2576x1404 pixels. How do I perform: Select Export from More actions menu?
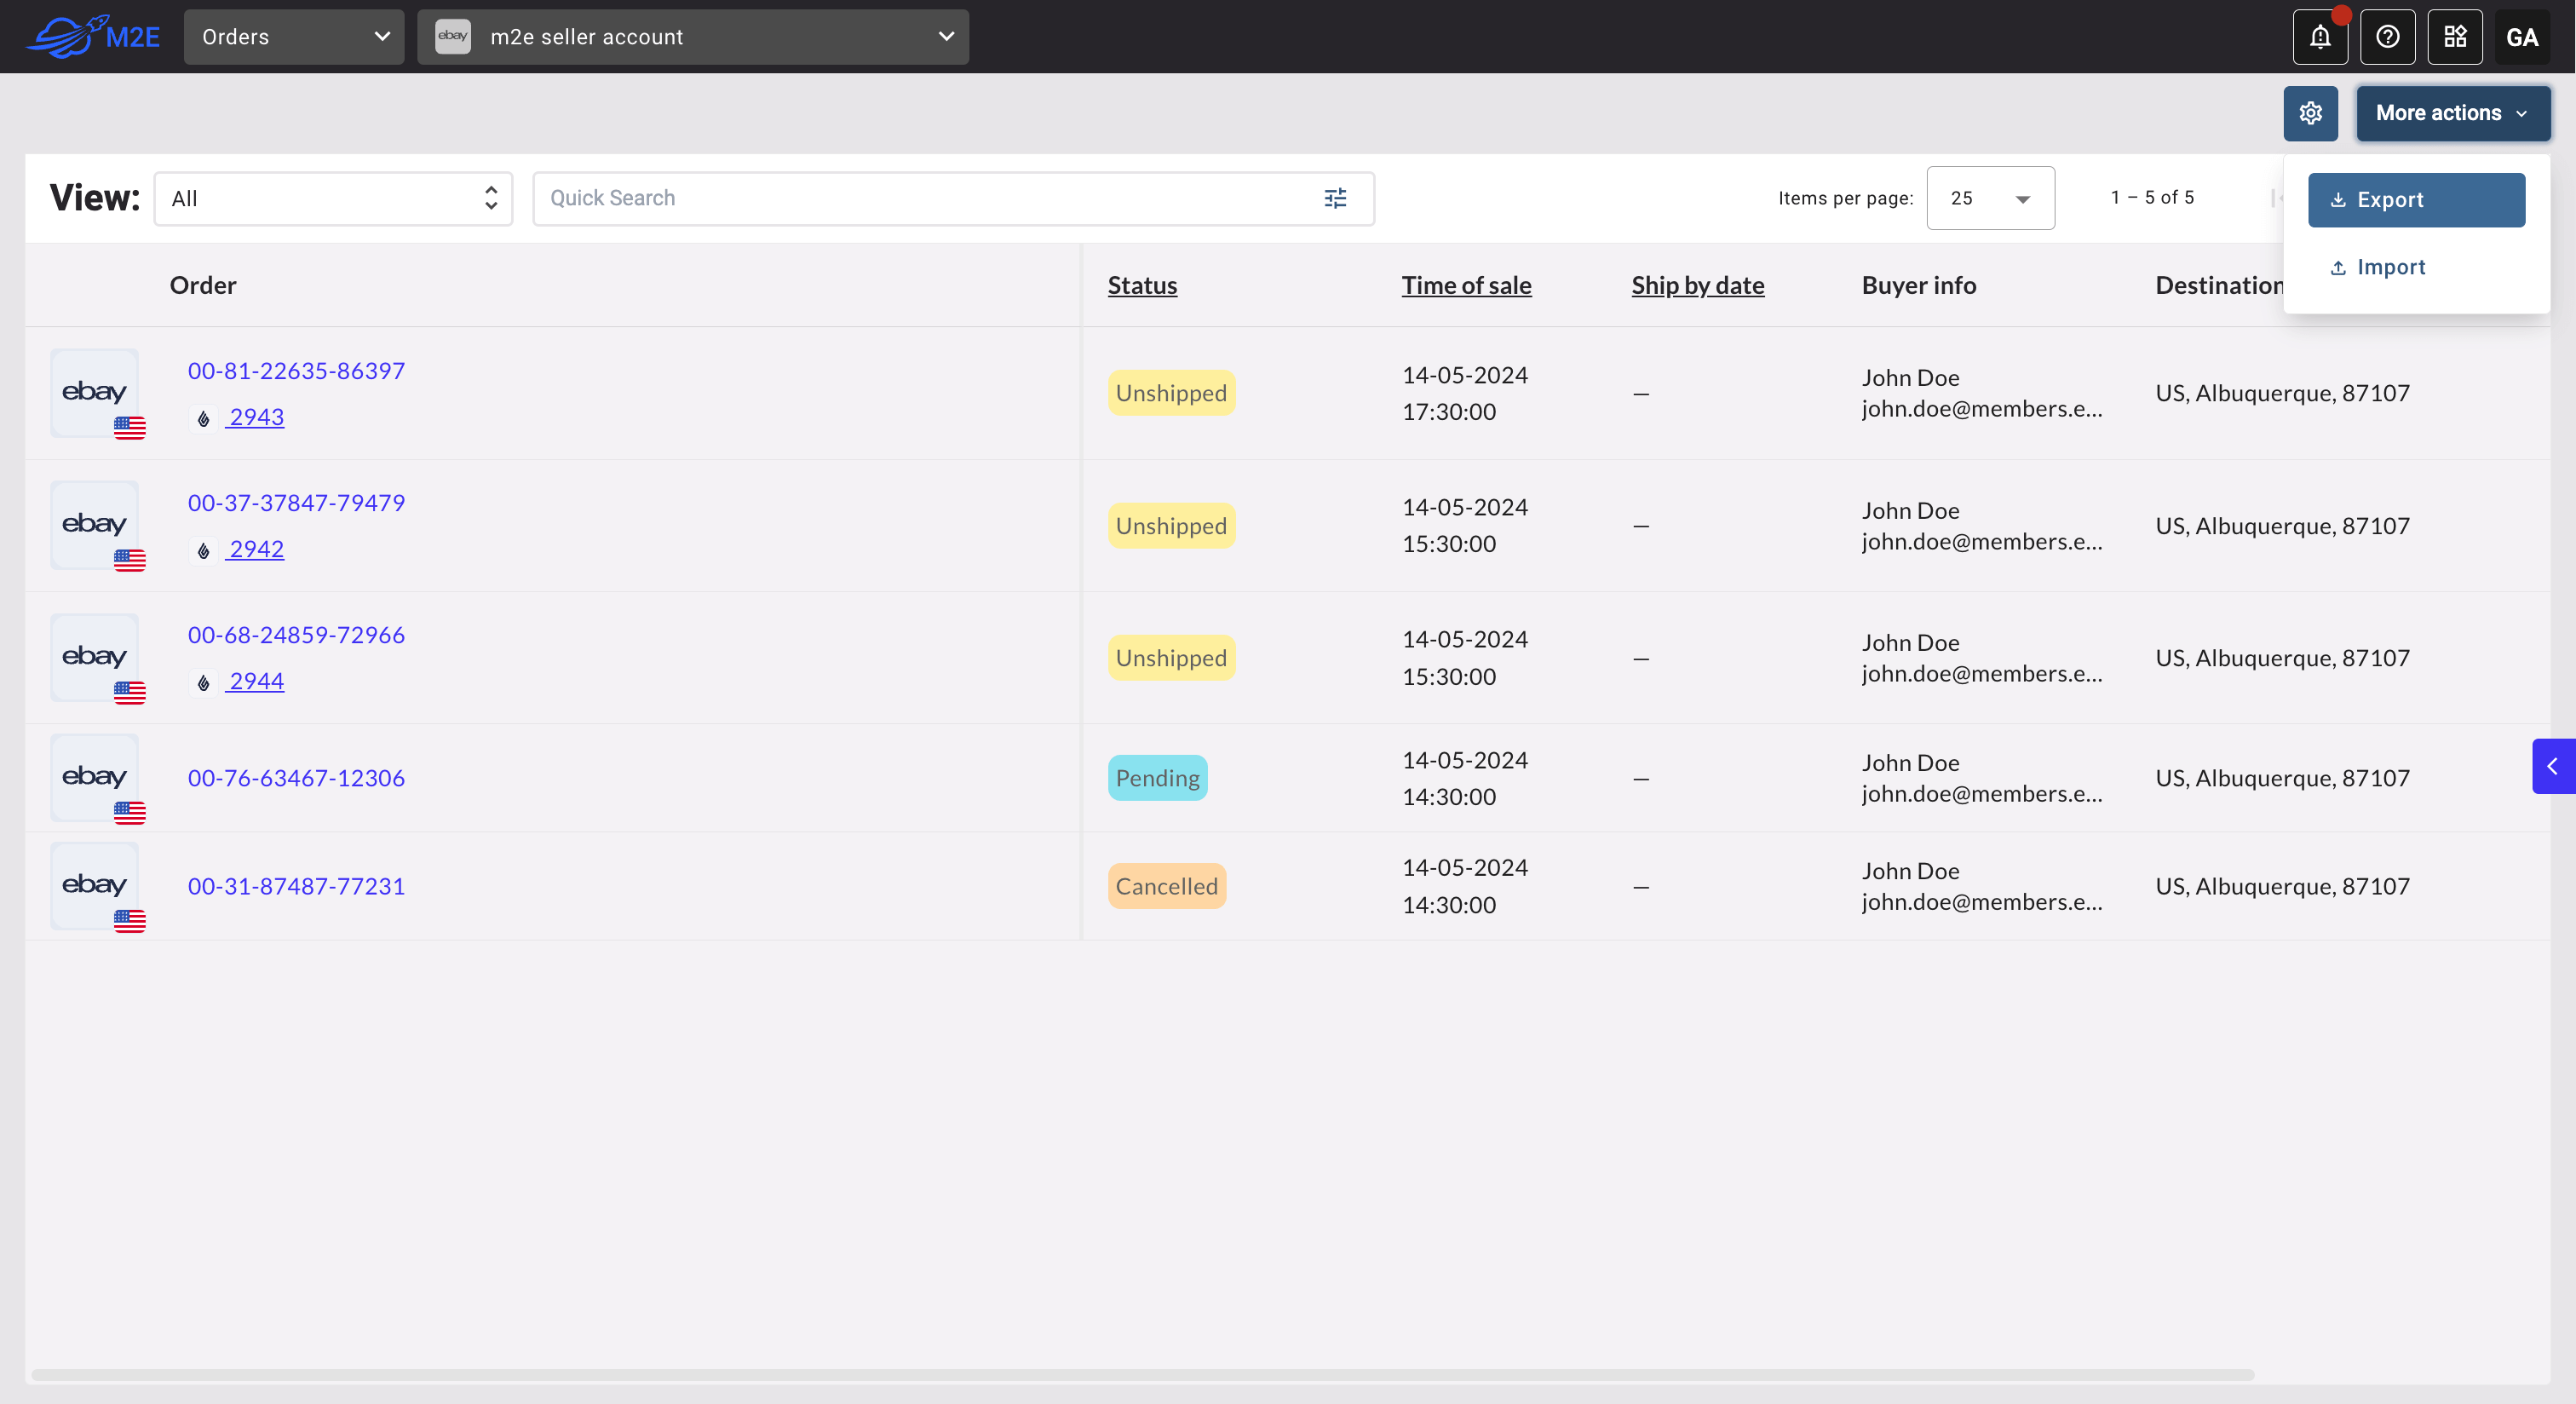point(2415,200)
